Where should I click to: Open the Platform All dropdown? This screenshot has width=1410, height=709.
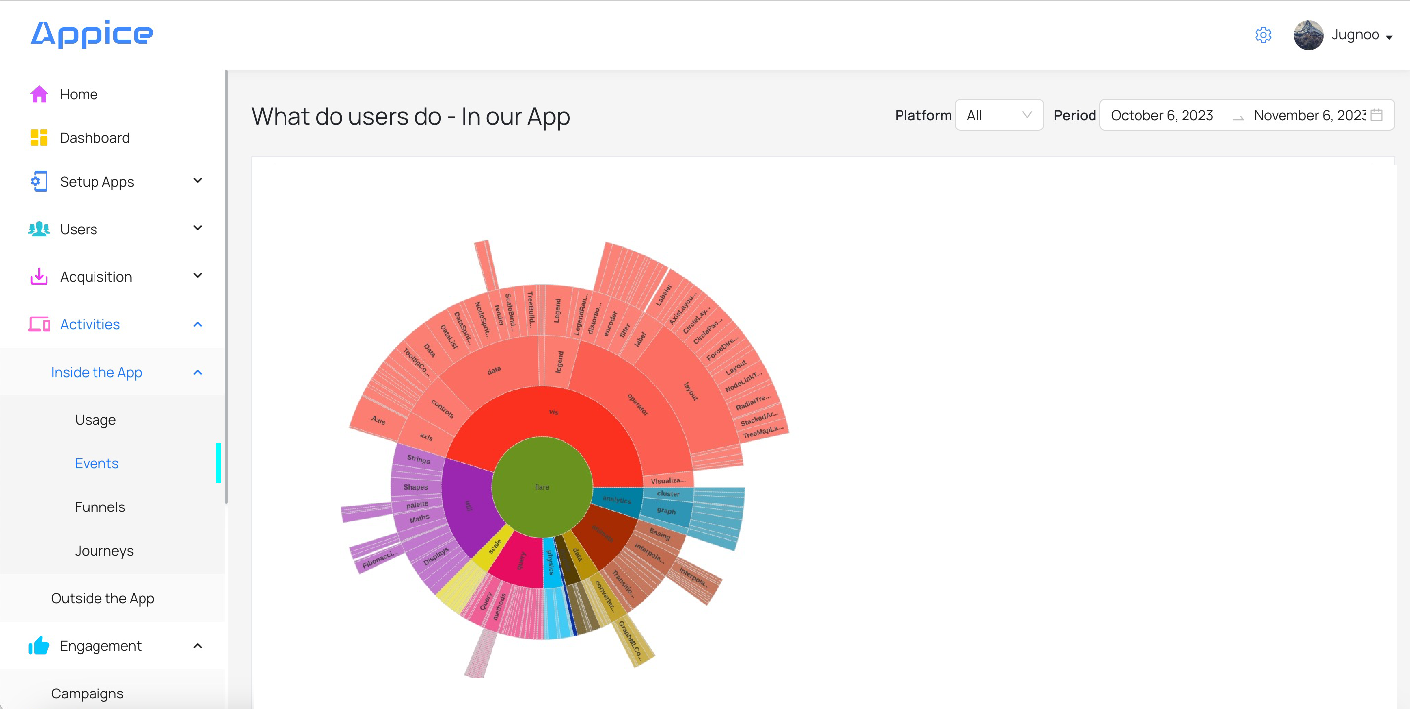999,115
